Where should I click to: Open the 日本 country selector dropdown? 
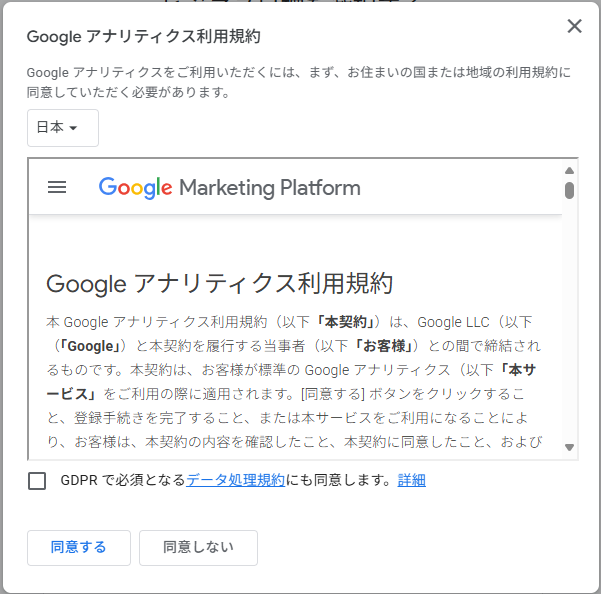[63, 128]
